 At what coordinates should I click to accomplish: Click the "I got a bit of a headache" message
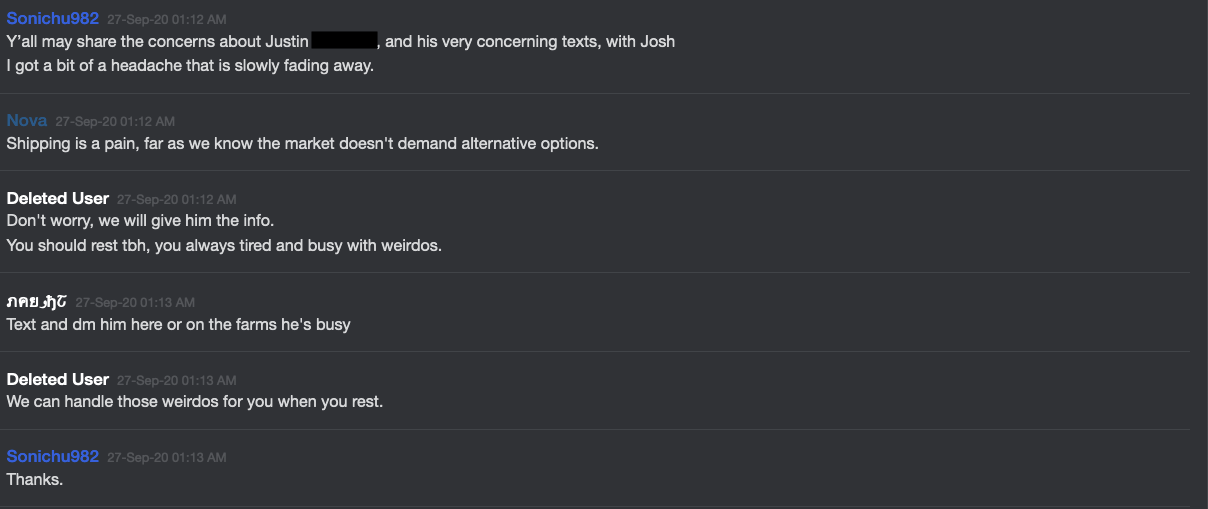pos(190,66)
